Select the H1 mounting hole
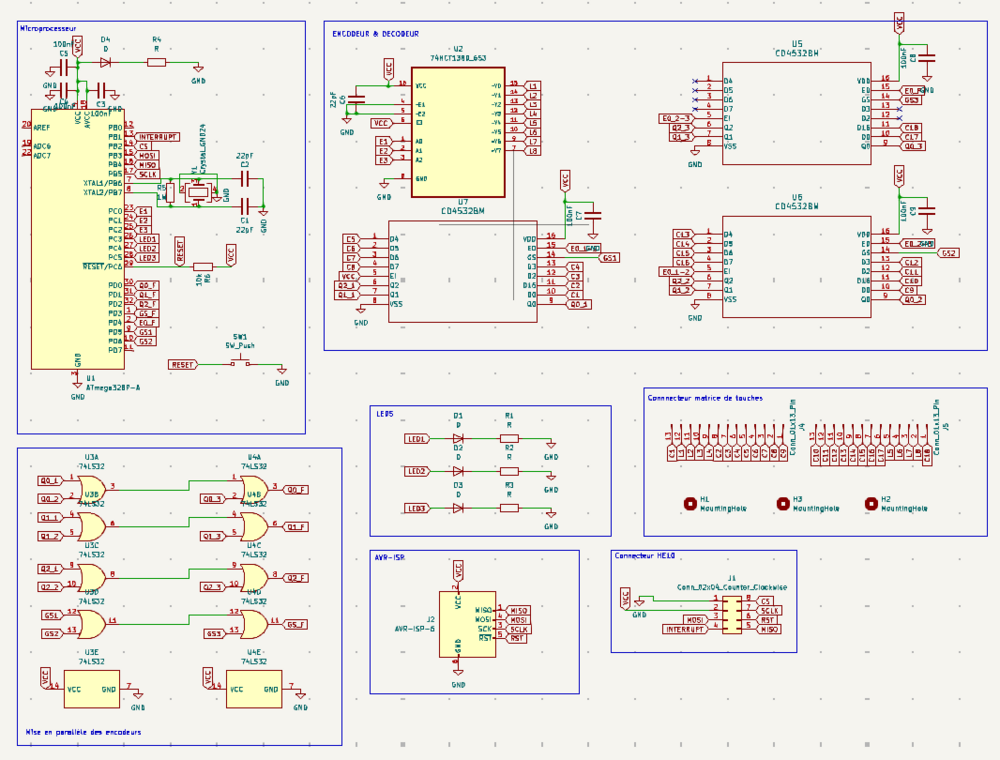 click(689, 504)
